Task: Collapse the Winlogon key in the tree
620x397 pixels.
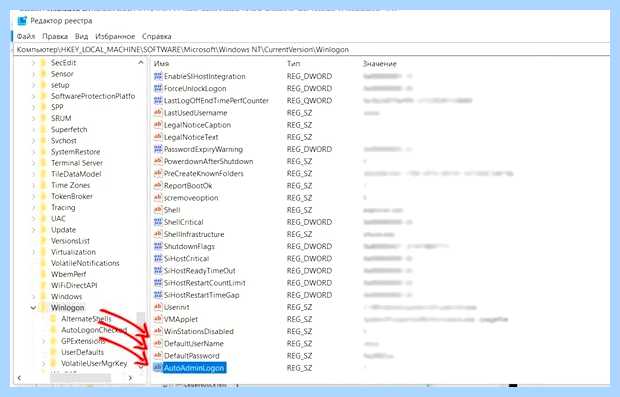Action: (x=33, y=308)
